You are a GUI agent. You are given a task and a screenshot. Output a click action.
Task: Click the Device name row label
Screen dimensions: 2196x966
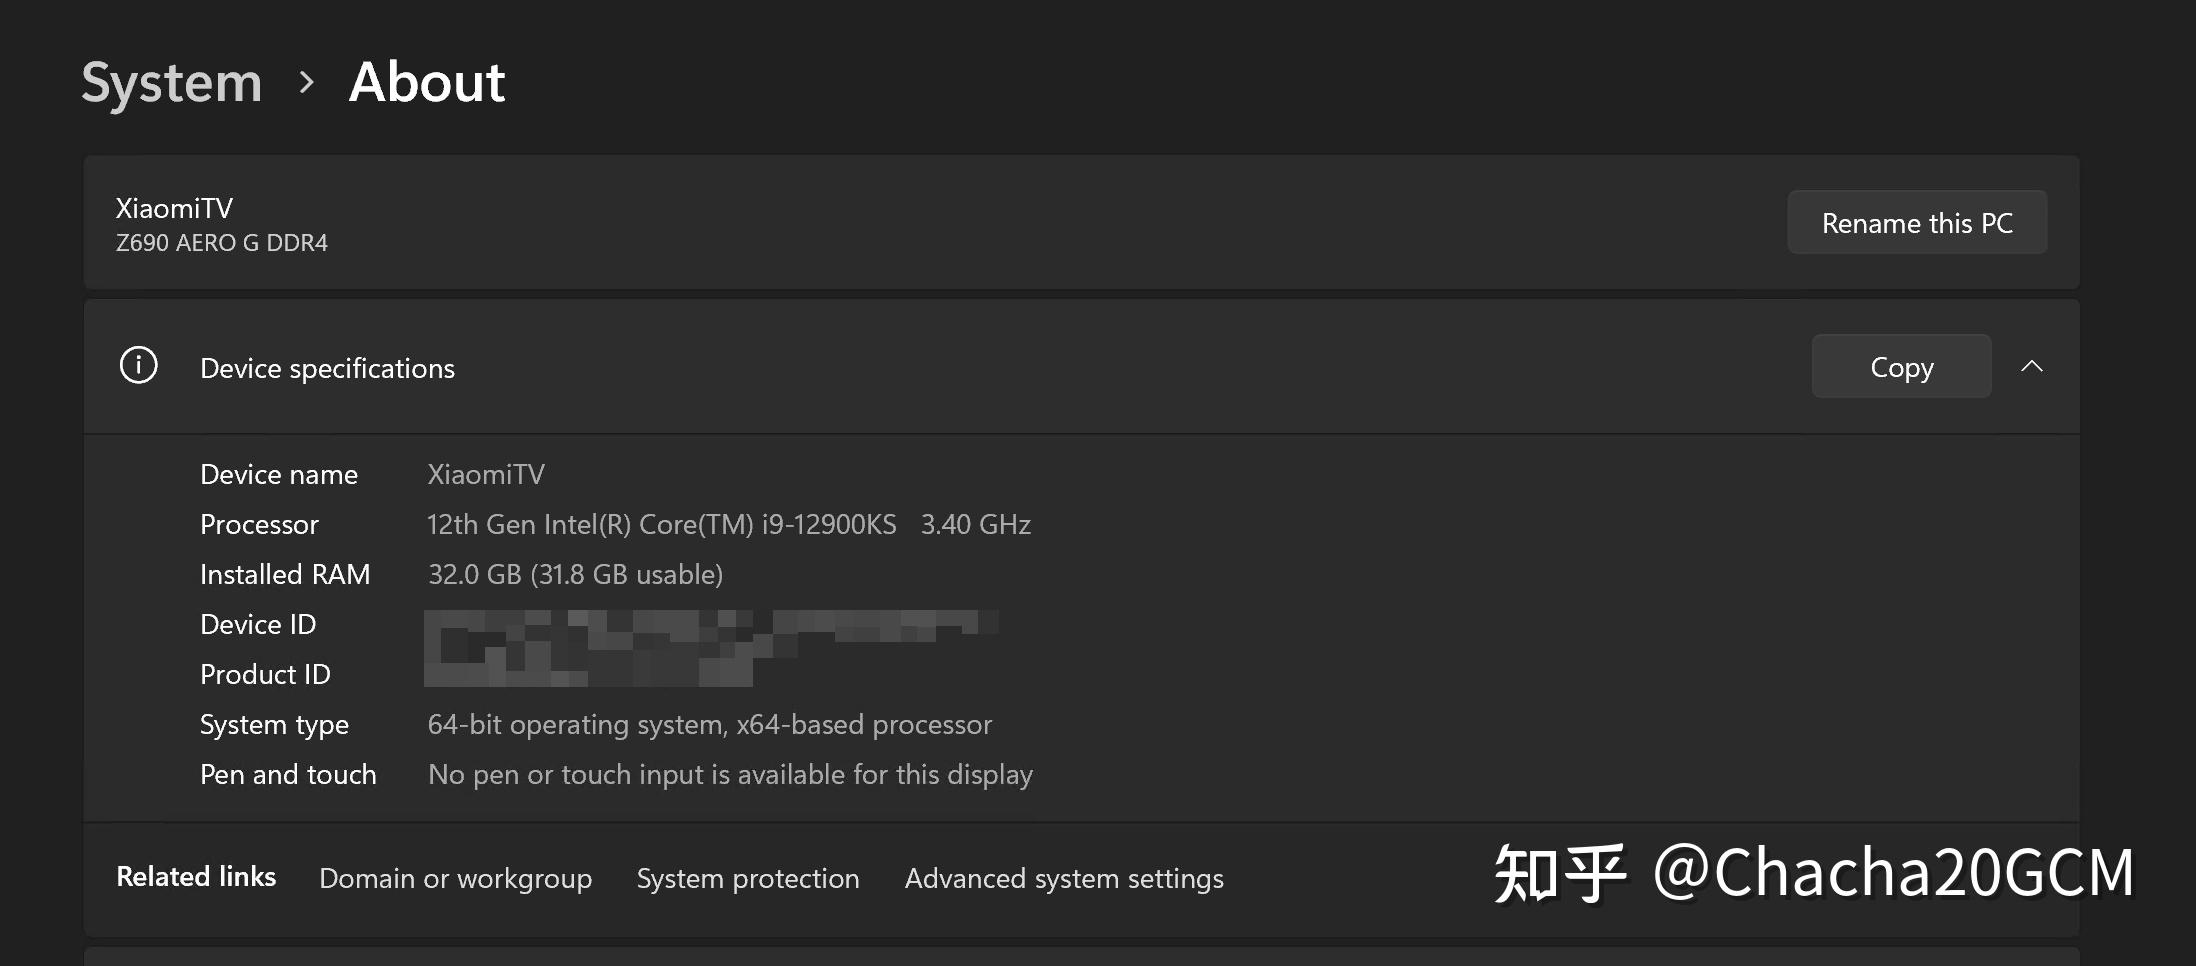[x=279, y=474]
